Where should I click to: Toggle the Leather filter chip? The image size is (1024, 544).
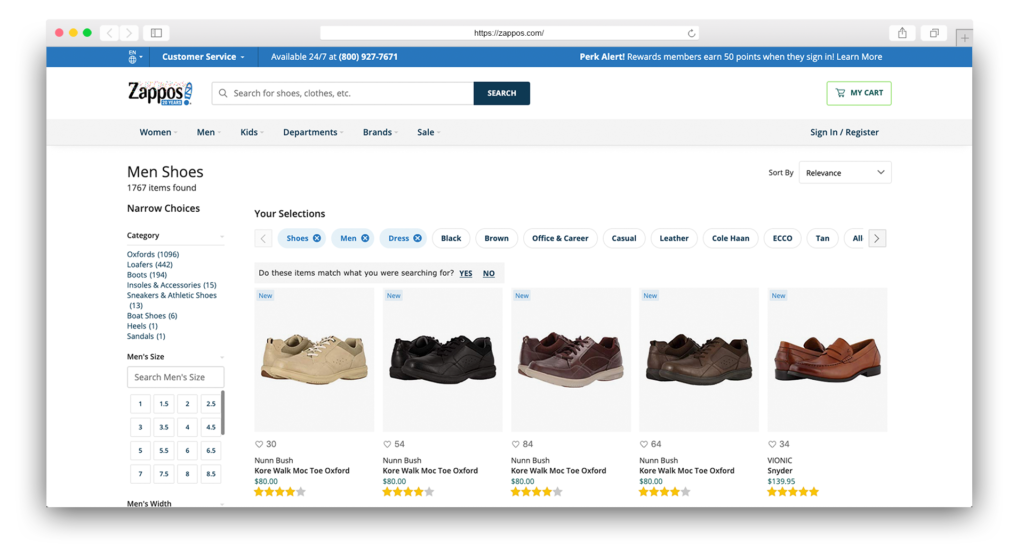(674, 238)
